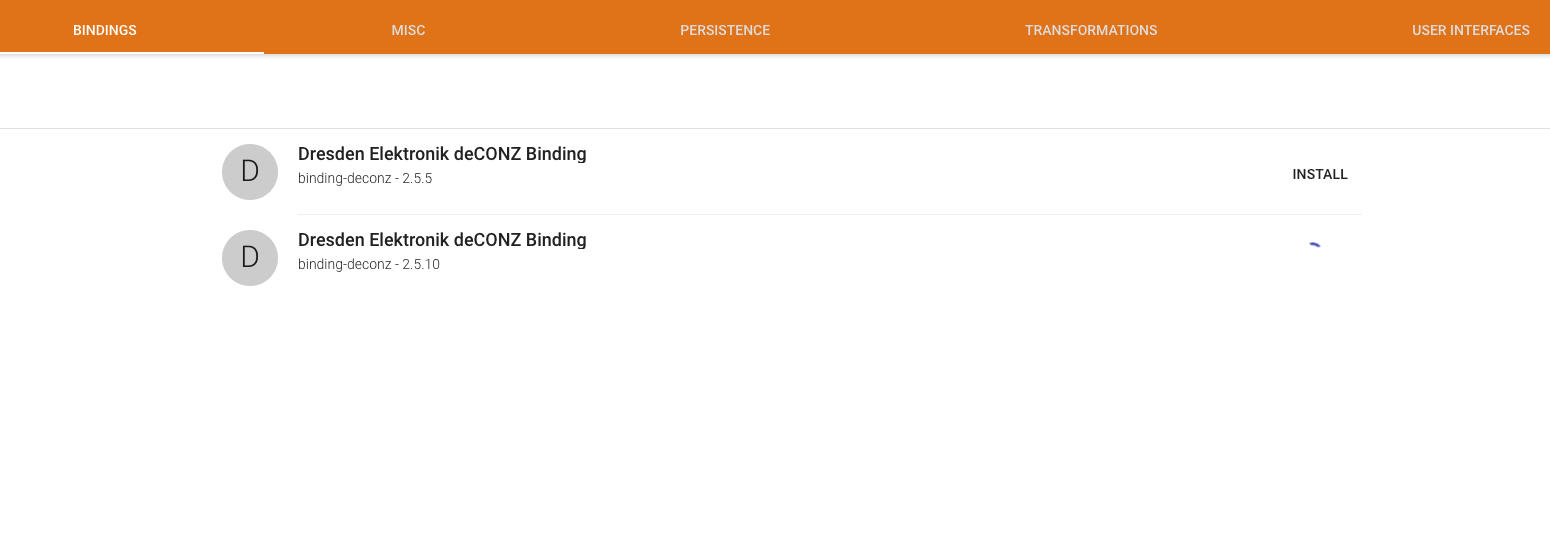The width and height of the screenshot is (1550, 543).
Task: Click the divider line between the two bindings
Action: pos(830,214)
